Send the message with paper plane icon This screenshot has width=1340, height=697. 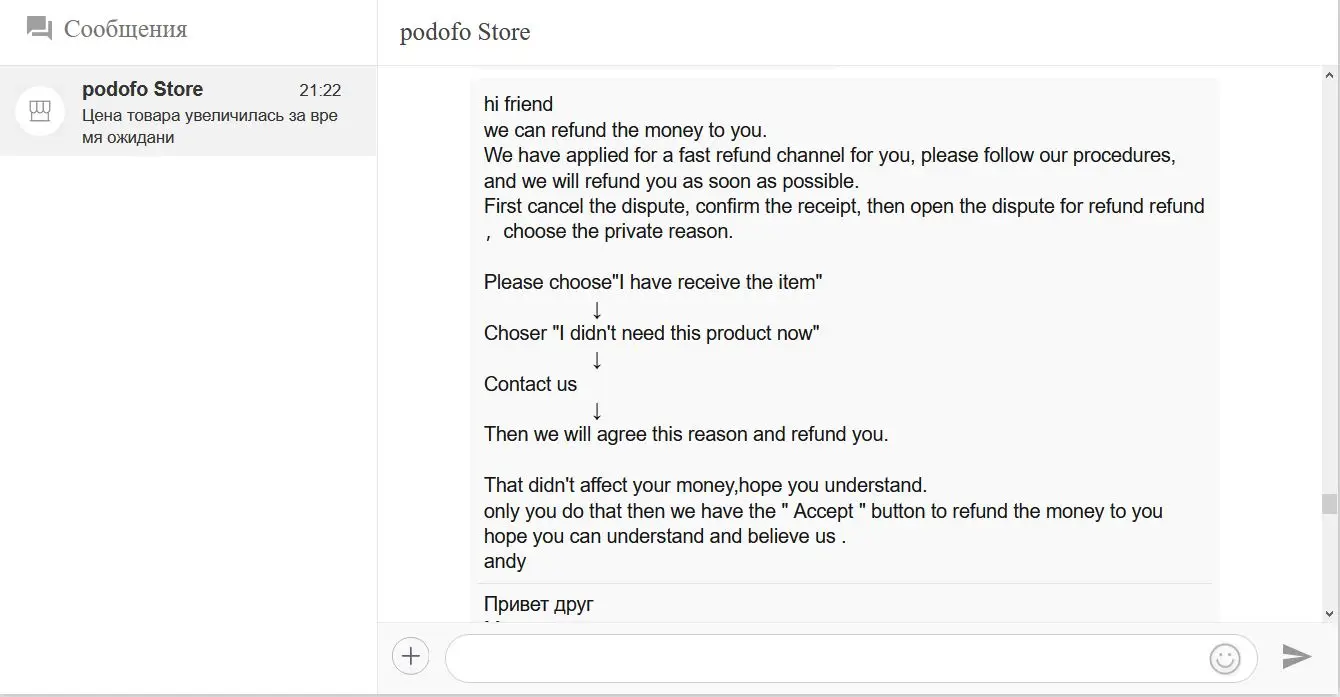(x=1296, y=656)
